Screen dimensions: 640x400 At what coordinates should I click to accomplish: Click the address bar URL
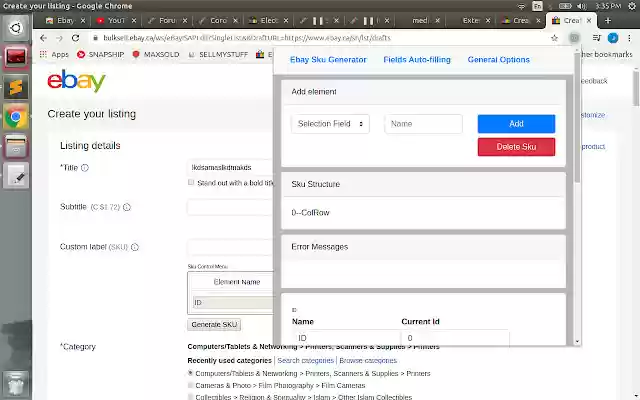(x=247, y=38)
